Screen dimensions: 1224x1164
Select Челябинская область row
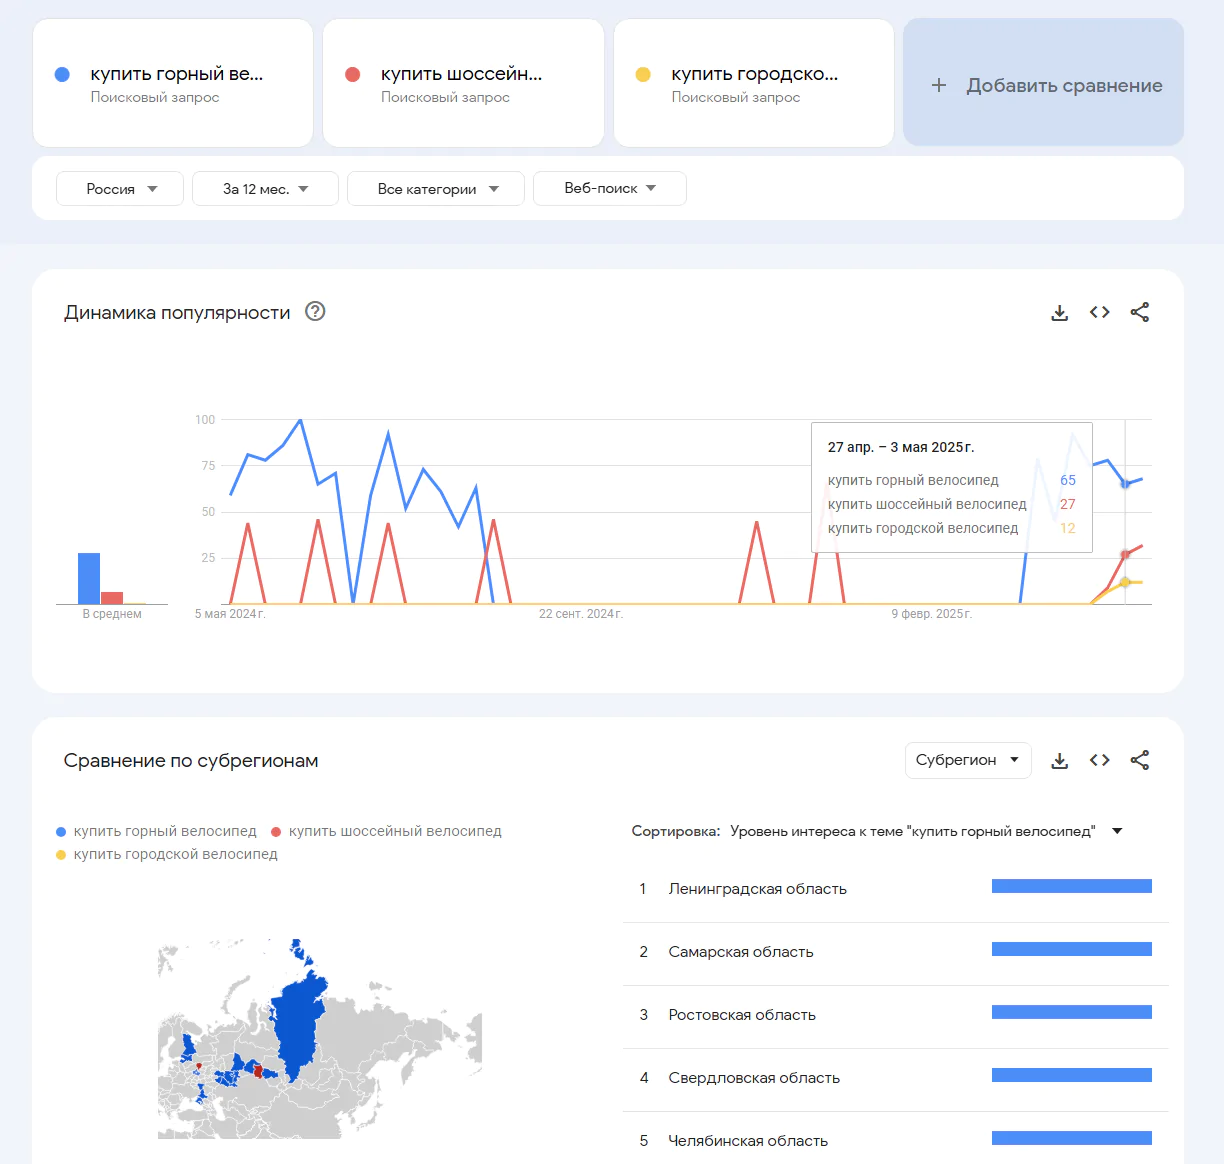(x=895, y=1140)
